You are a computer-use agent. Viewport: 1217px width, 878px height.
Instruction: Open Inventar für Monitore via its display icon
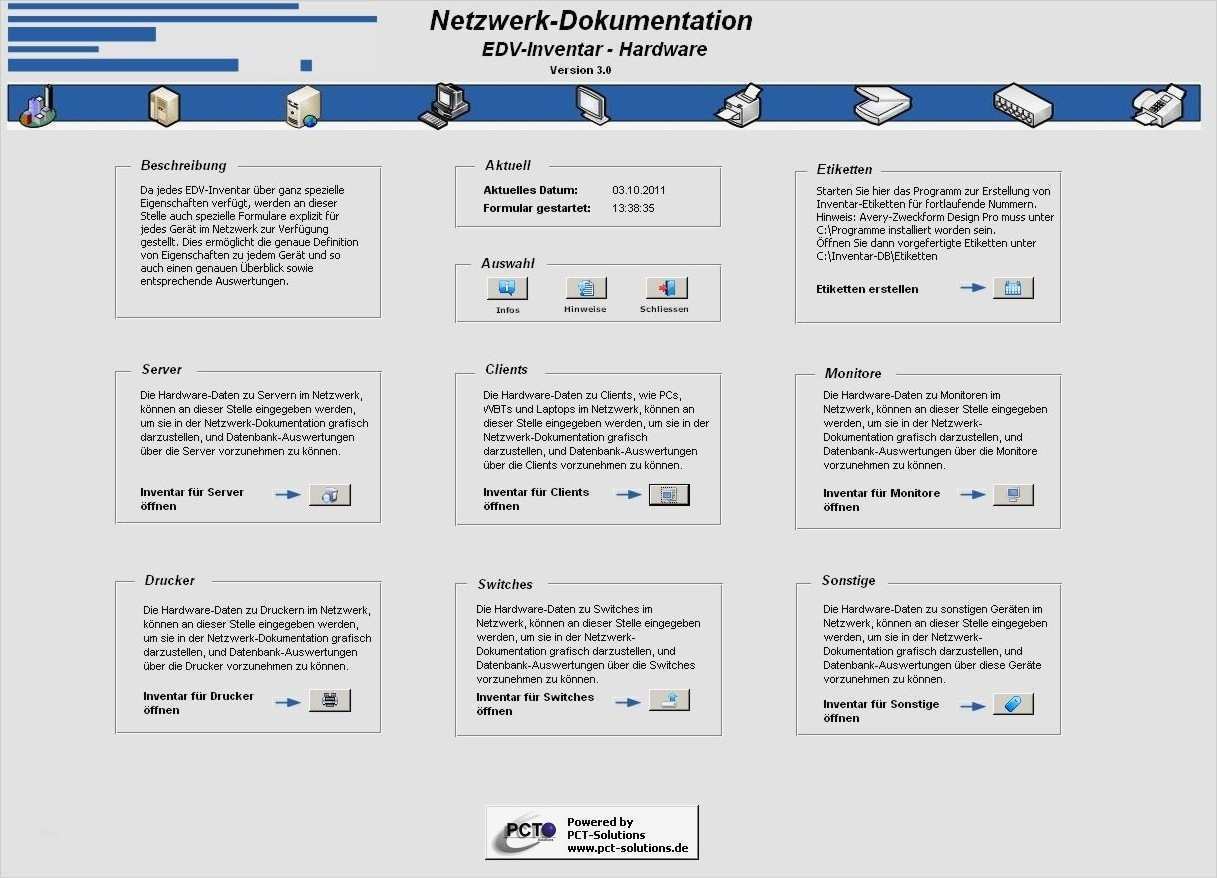[1013, 494]
